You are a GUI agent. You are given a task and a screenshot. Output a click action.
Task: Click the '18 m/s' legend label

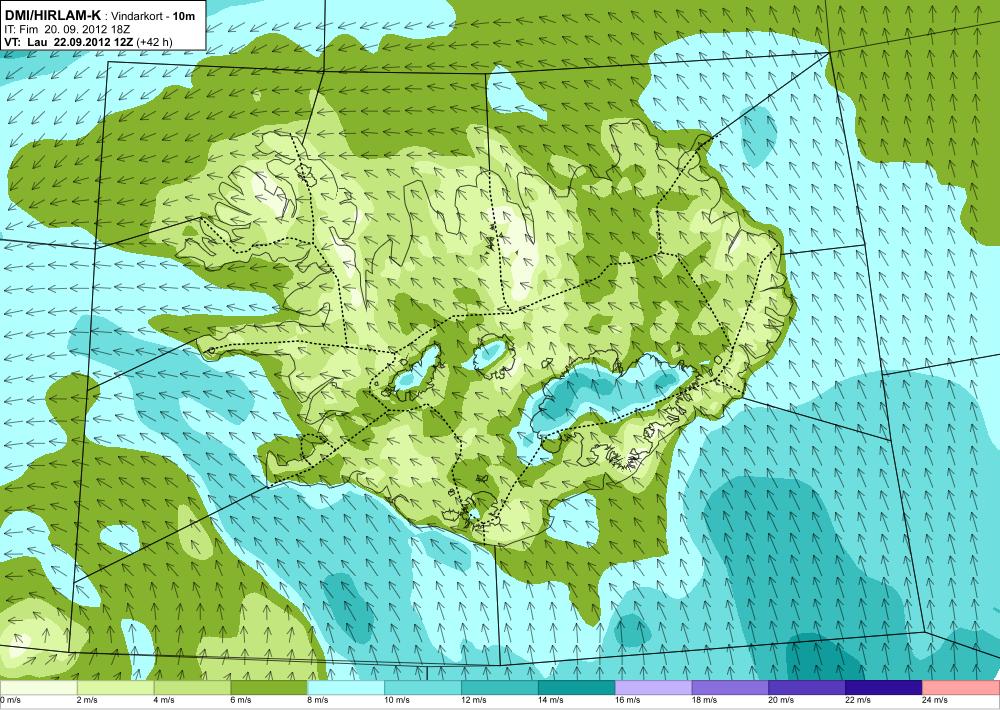click(x=704, y=700)
